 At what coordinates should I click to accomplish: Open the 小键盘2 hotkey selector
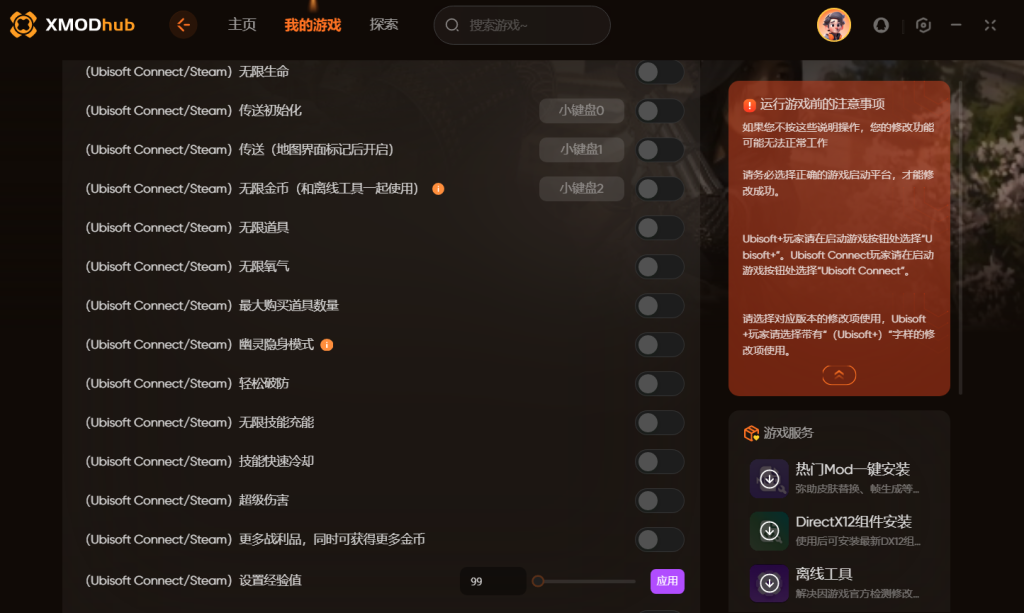581,189
